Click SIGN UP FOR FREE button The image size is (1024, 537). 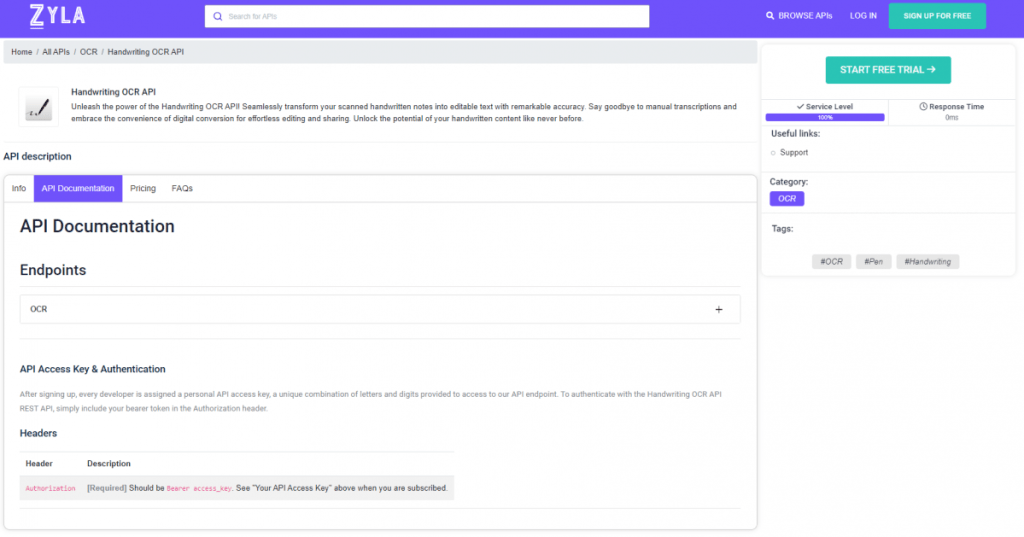pyautogui.click(x=937, y=16)
